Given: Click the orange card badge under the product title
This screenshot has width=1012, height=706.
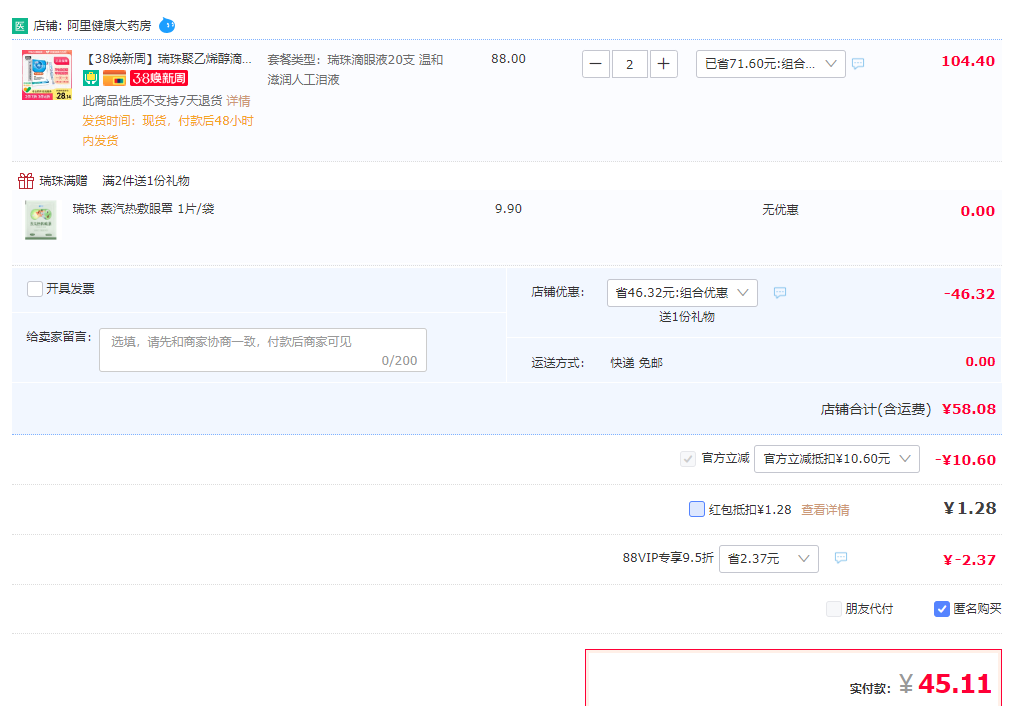Looking at the screenshot, I should (114, 79).
